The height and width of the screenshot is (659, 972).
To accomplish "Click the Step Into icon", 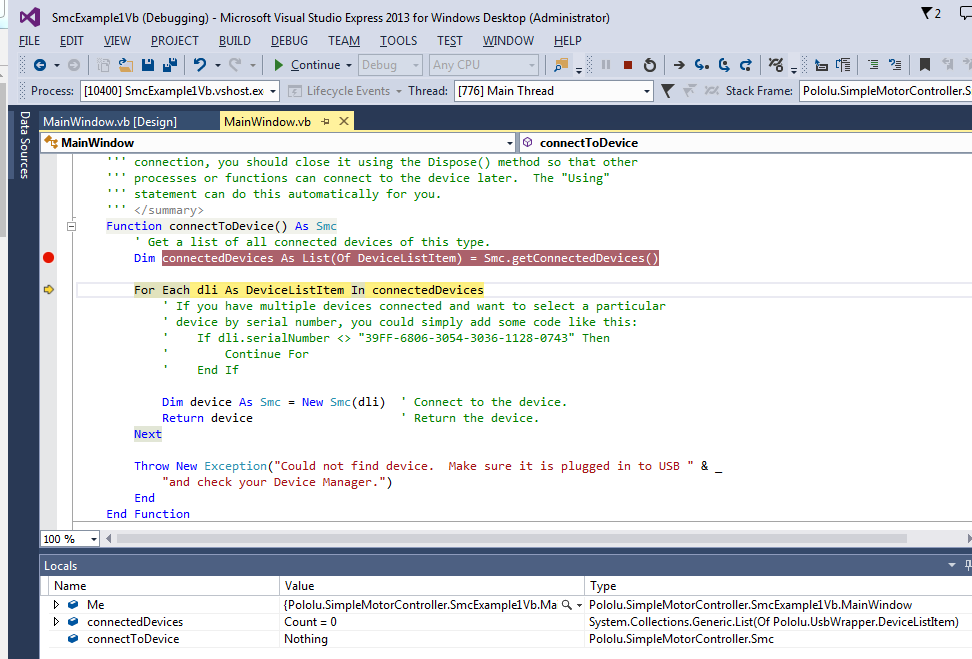I will click(x=701, y=65).
